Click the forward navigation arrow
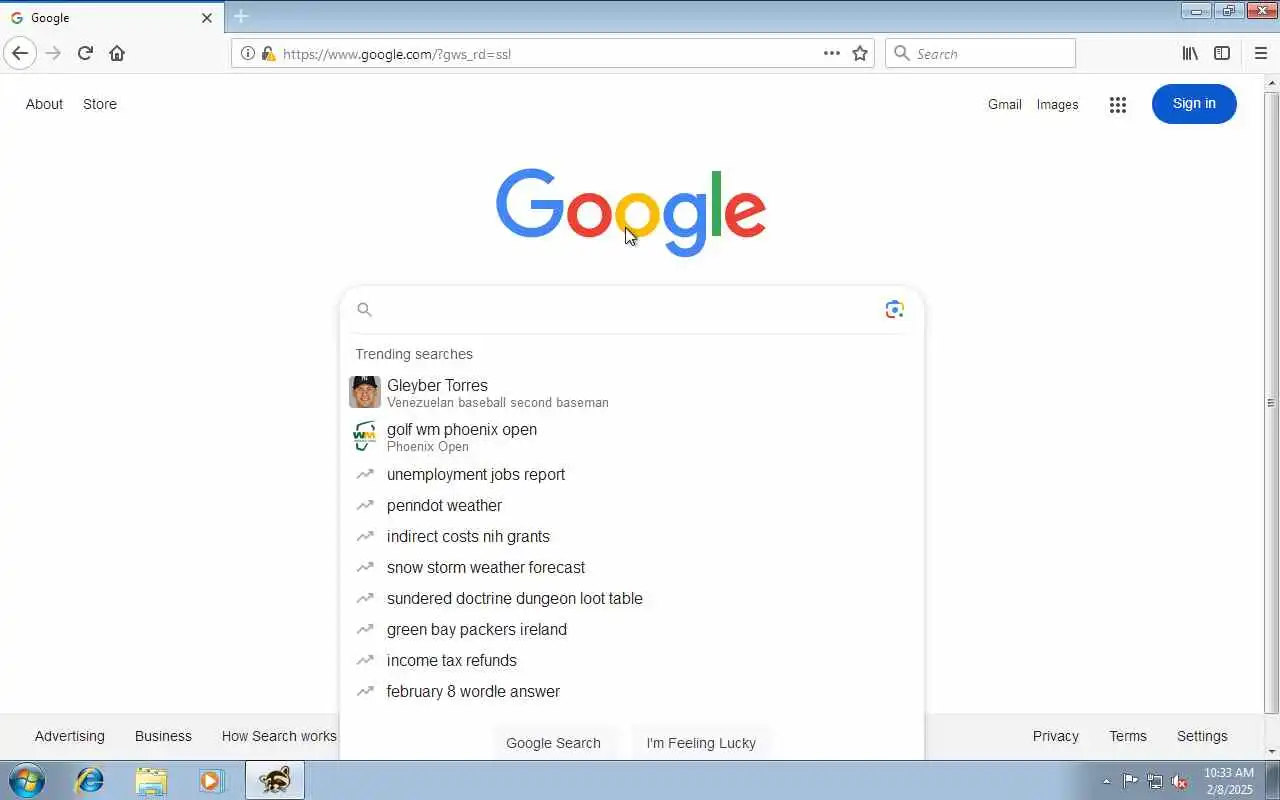This screenshot has width=1280, height=800. [x=53, y=53]
